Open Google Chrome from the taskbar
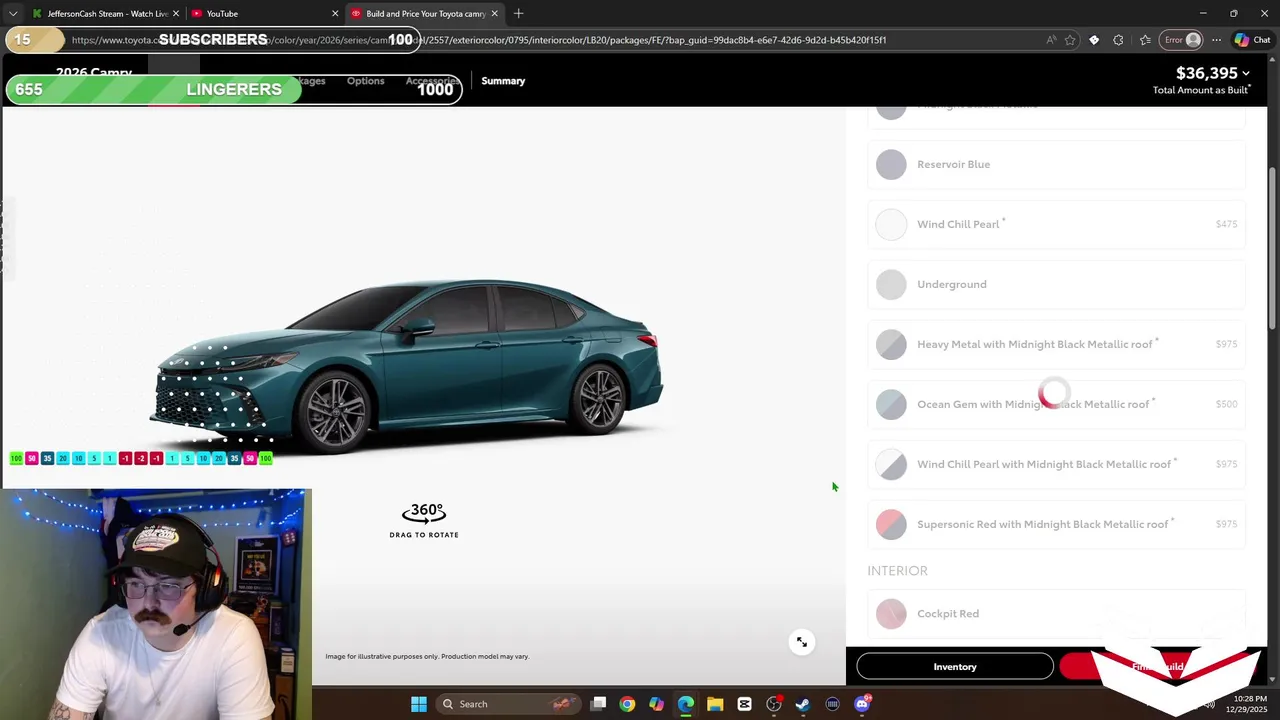This screenshot has width=1280, height=720. click(x=627, y=704)
